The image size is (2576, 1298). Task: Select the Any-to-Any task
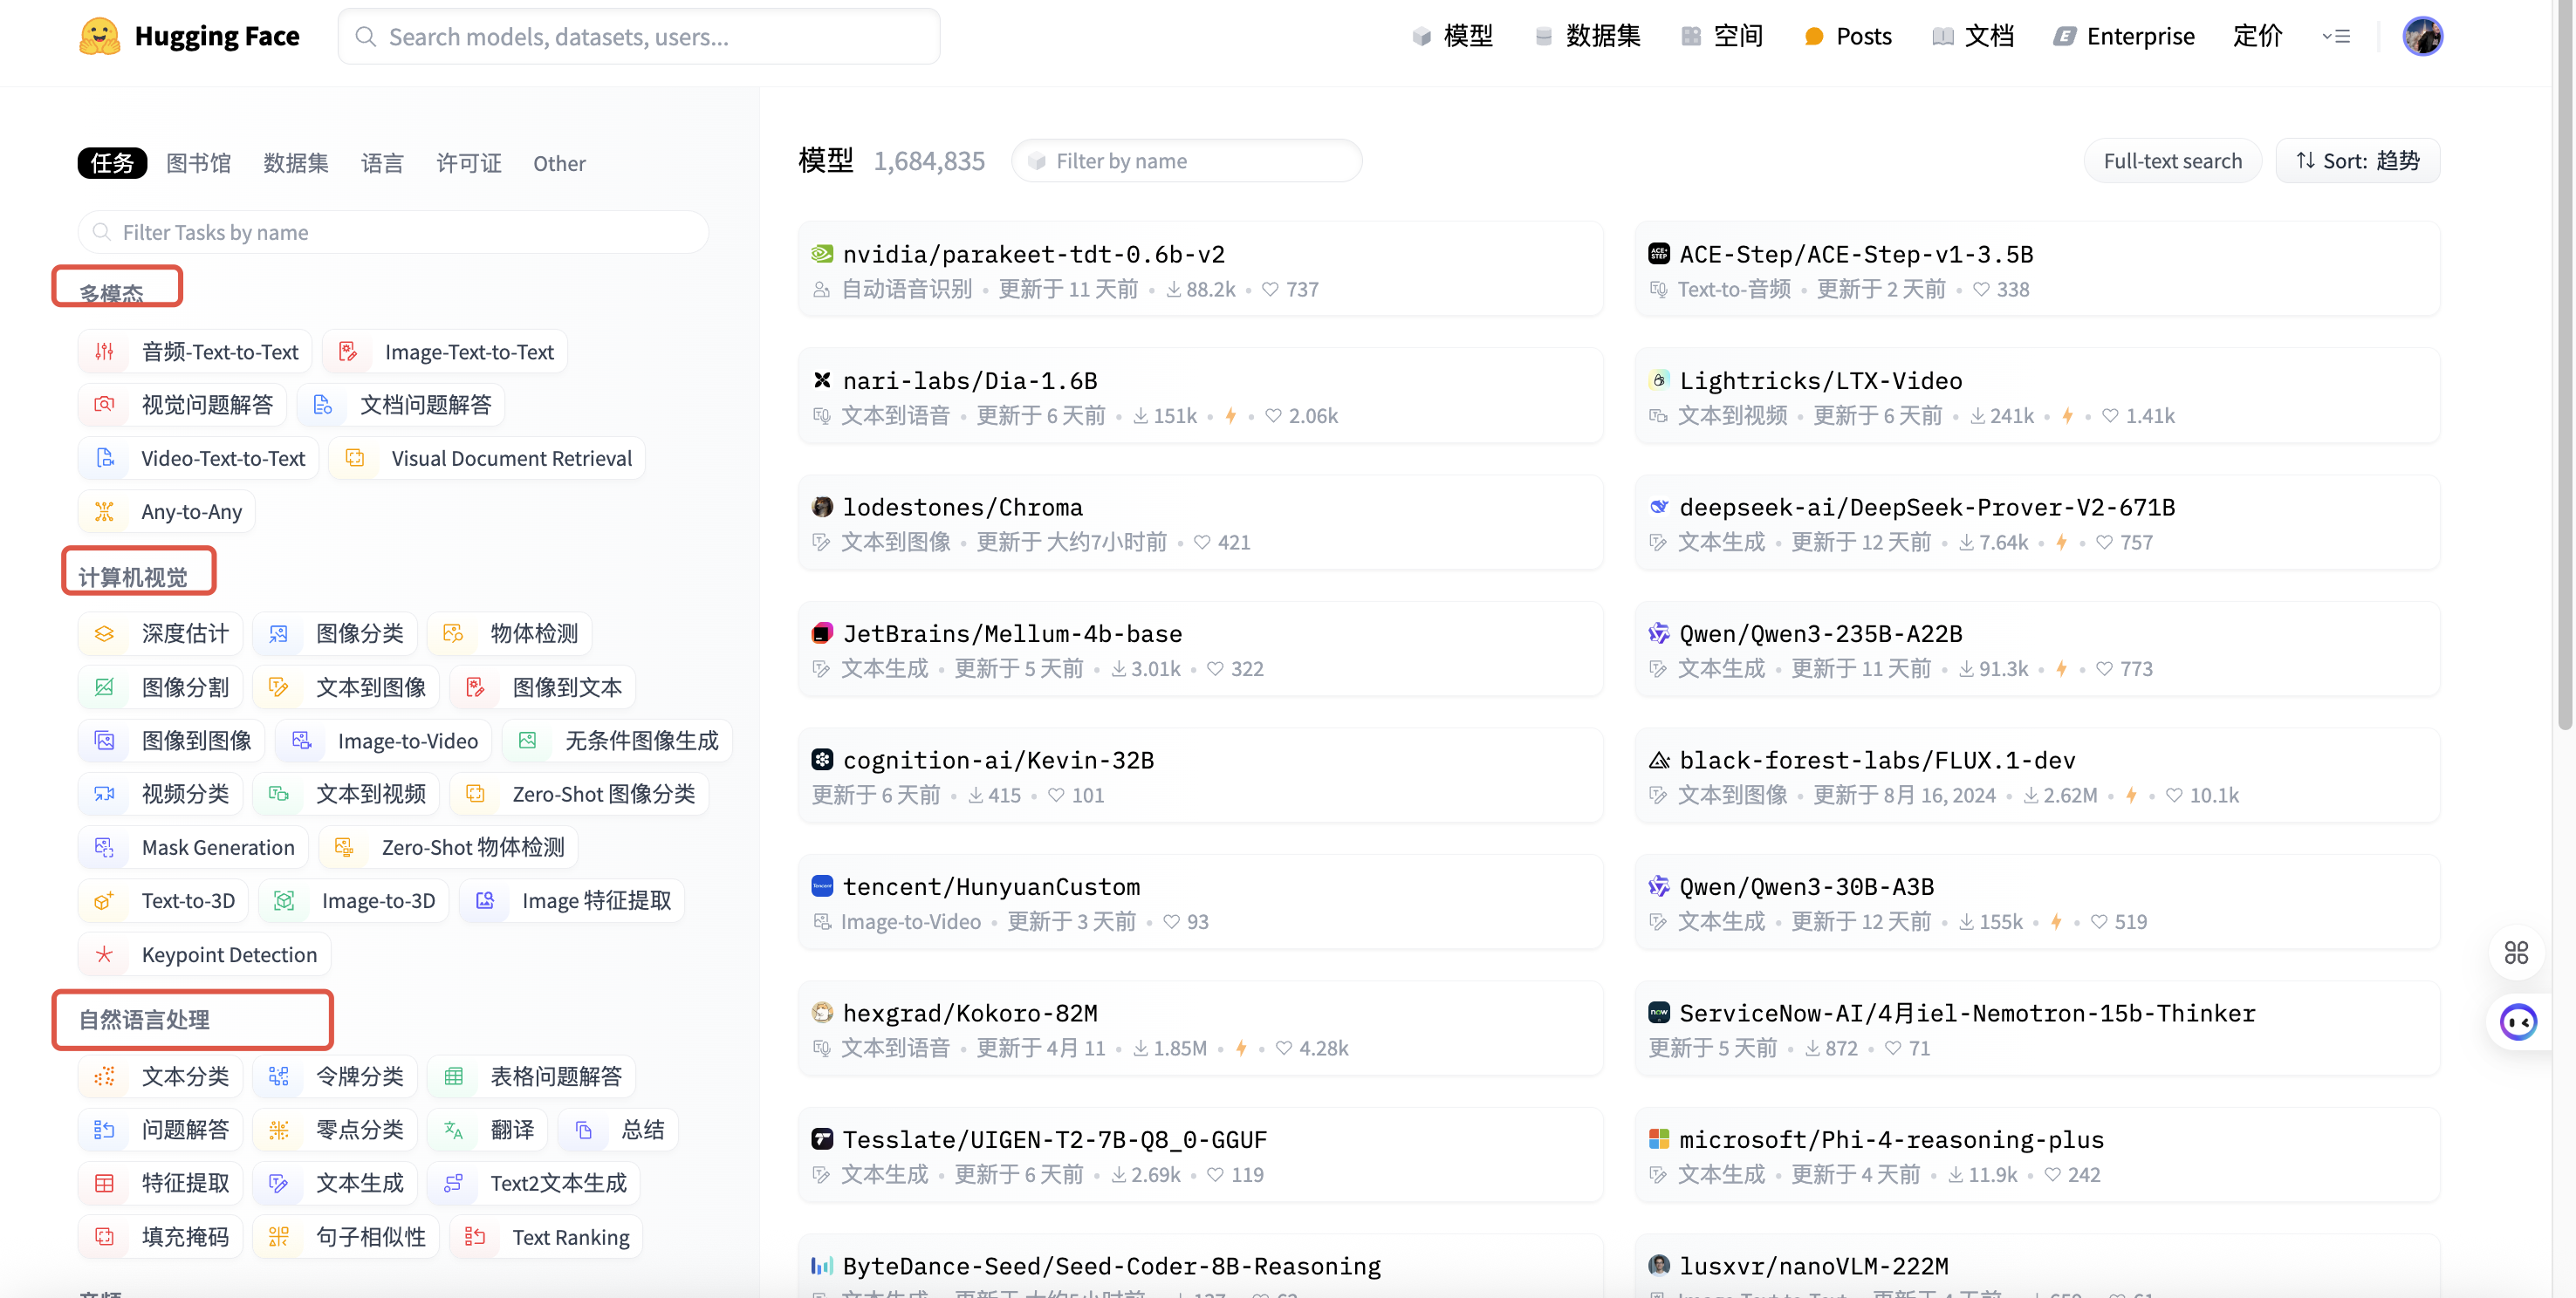(x=167, y=511)
